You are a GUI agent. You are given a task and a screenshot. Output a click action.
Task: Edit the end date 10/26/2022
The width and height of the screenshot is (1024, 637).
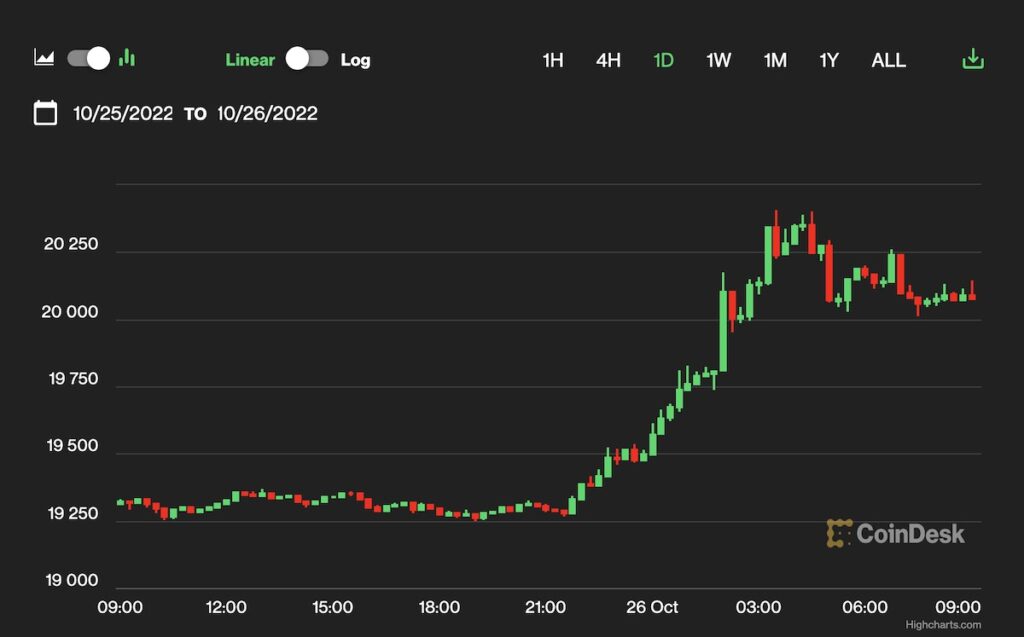267,114
